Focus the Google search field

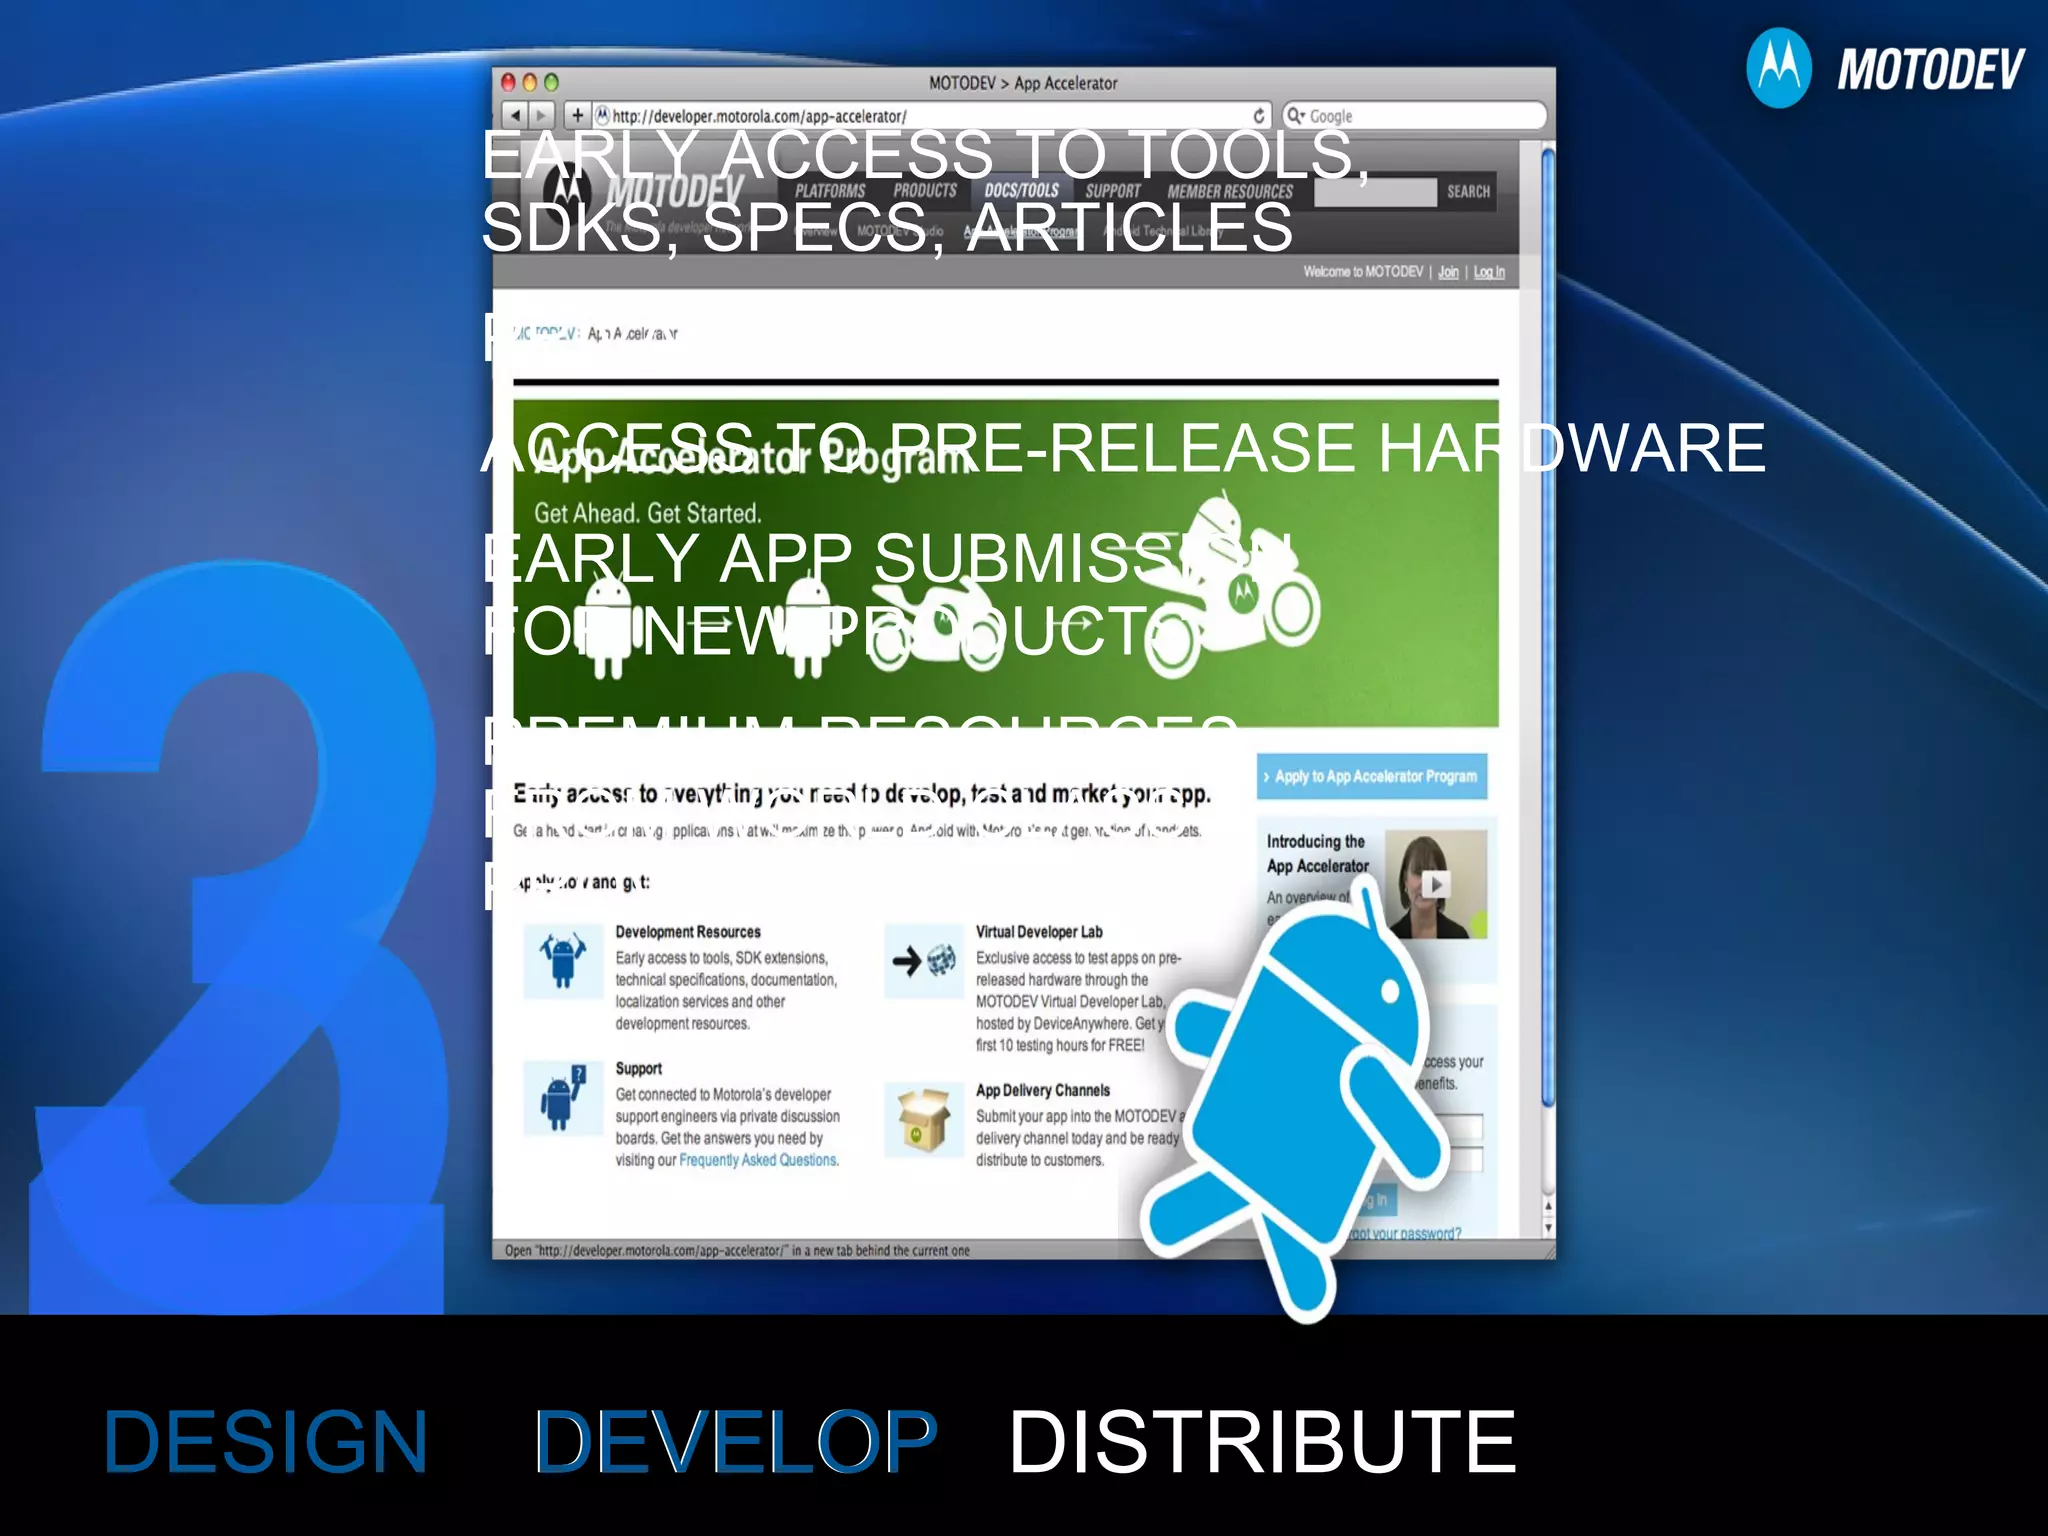(x=1415, y=116)
